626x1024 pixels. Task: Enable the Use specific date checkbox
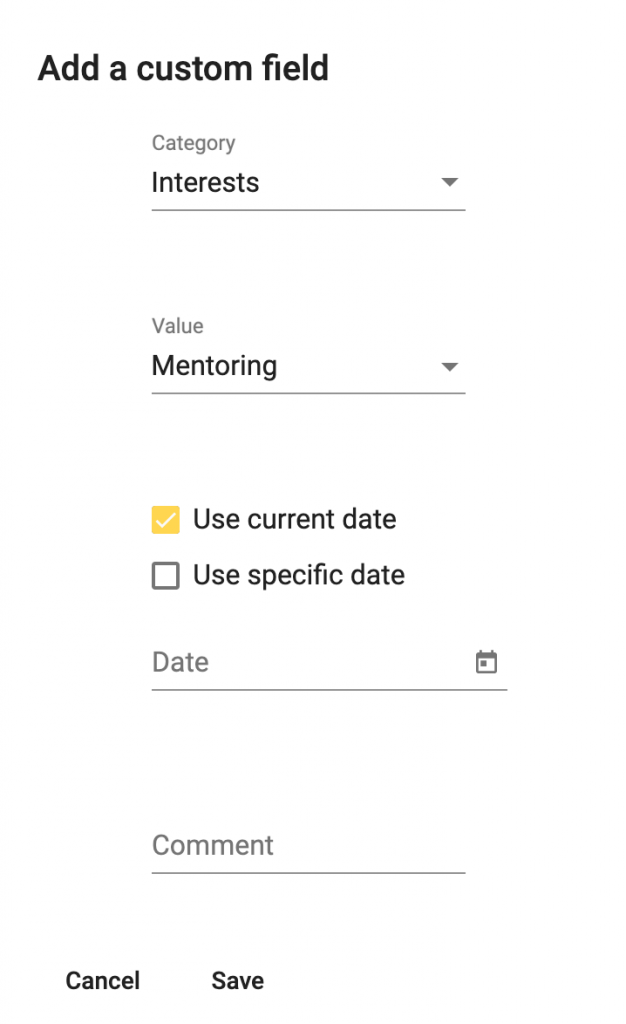click(166, 576)
